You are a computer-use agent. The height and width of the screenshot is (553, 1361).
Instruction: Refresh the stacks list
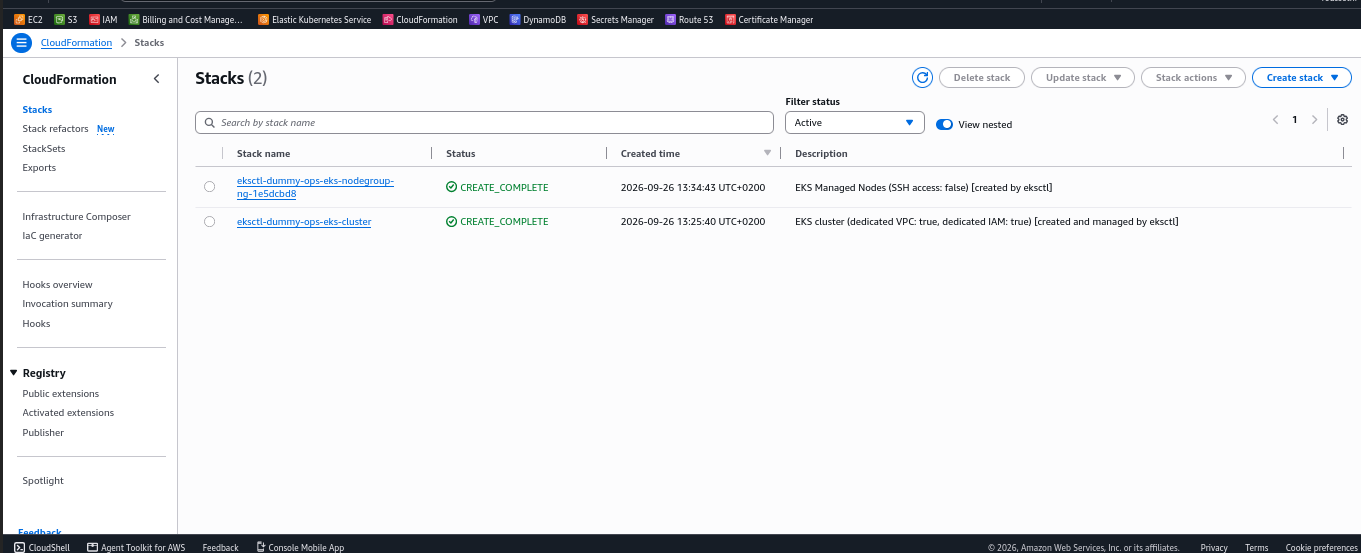pos(922,77)
